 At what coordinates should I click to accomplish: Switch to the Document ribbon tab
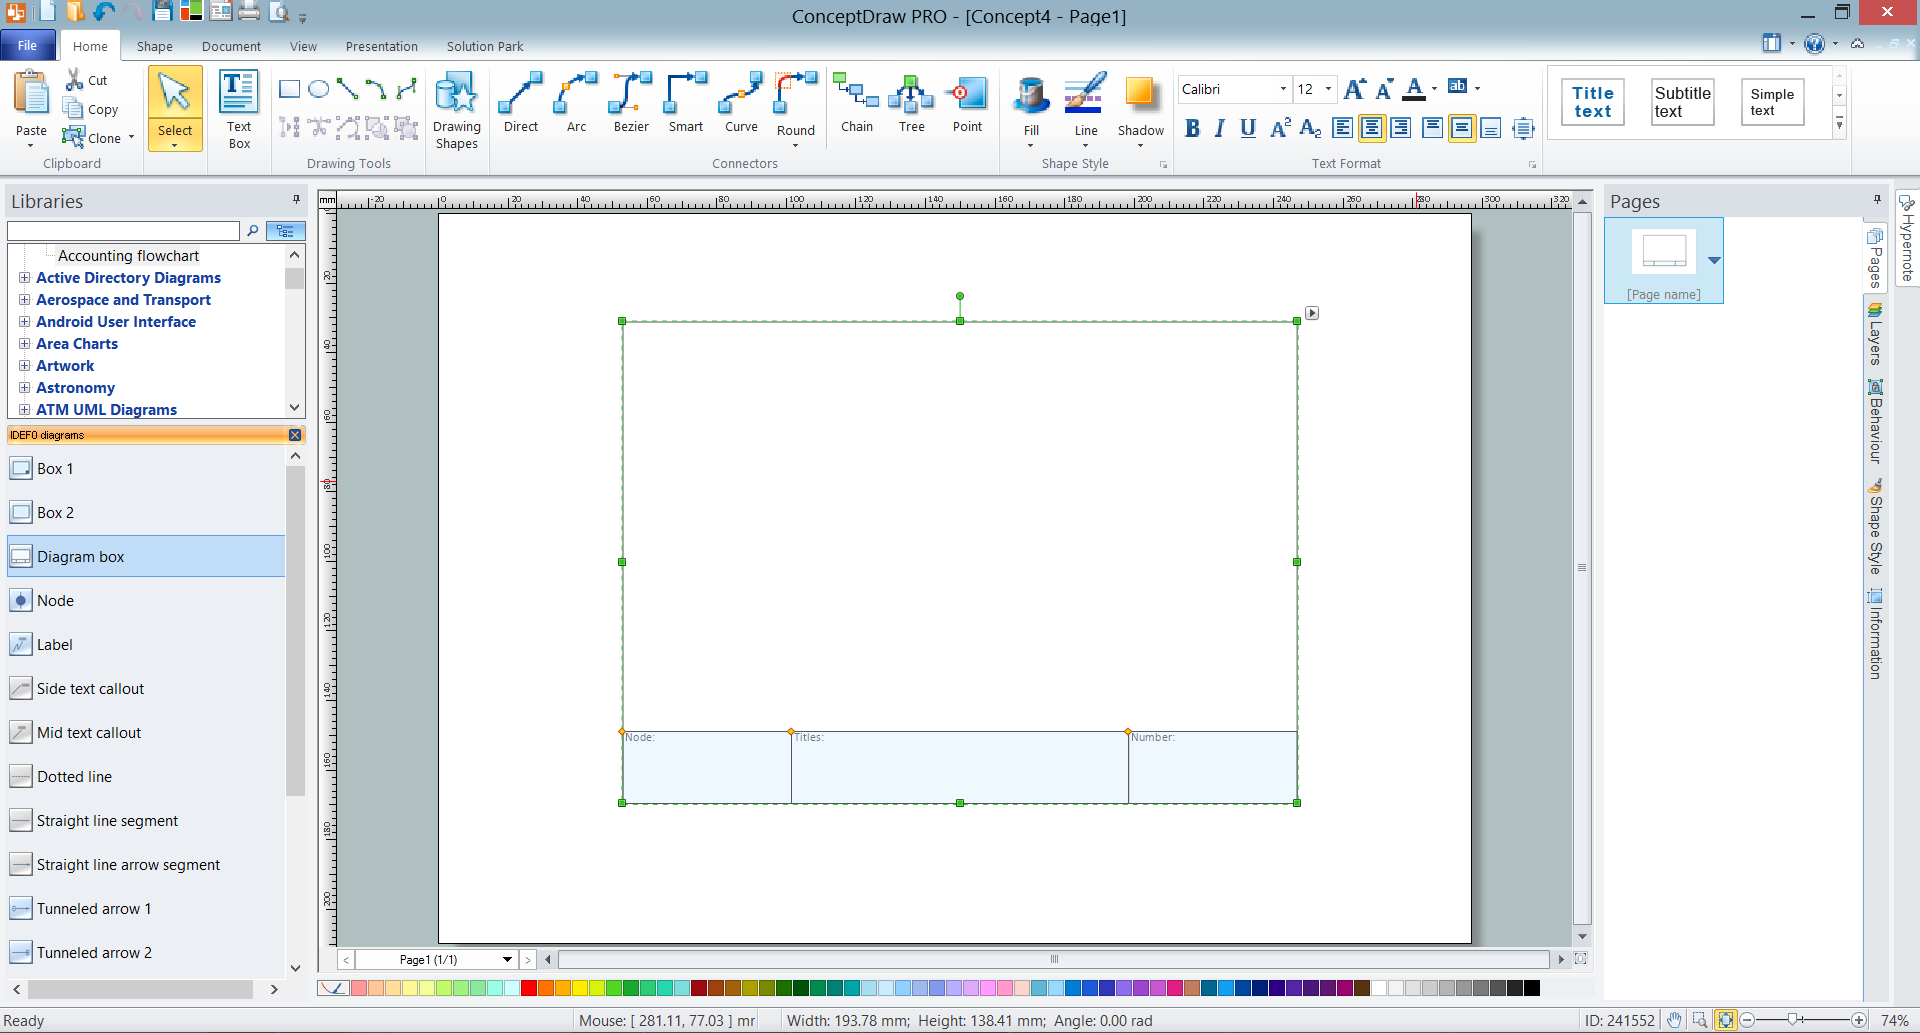click(x=231, y=46)
